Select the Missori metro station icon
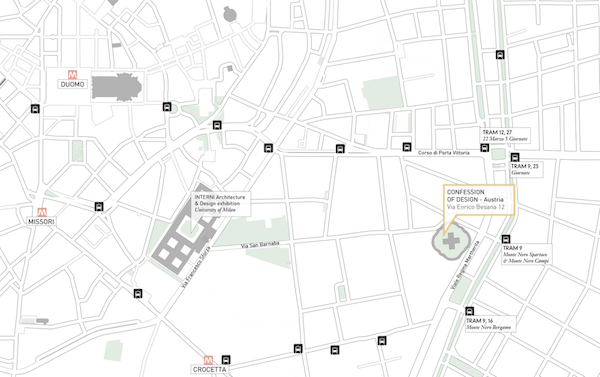This screenshot has width=600, height=377. [x=42, y=212]
